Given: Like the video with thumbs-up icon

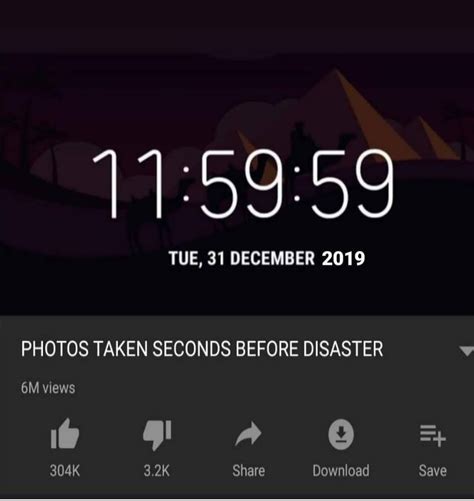Looking at the screenshot, I should tap(65, 434).
